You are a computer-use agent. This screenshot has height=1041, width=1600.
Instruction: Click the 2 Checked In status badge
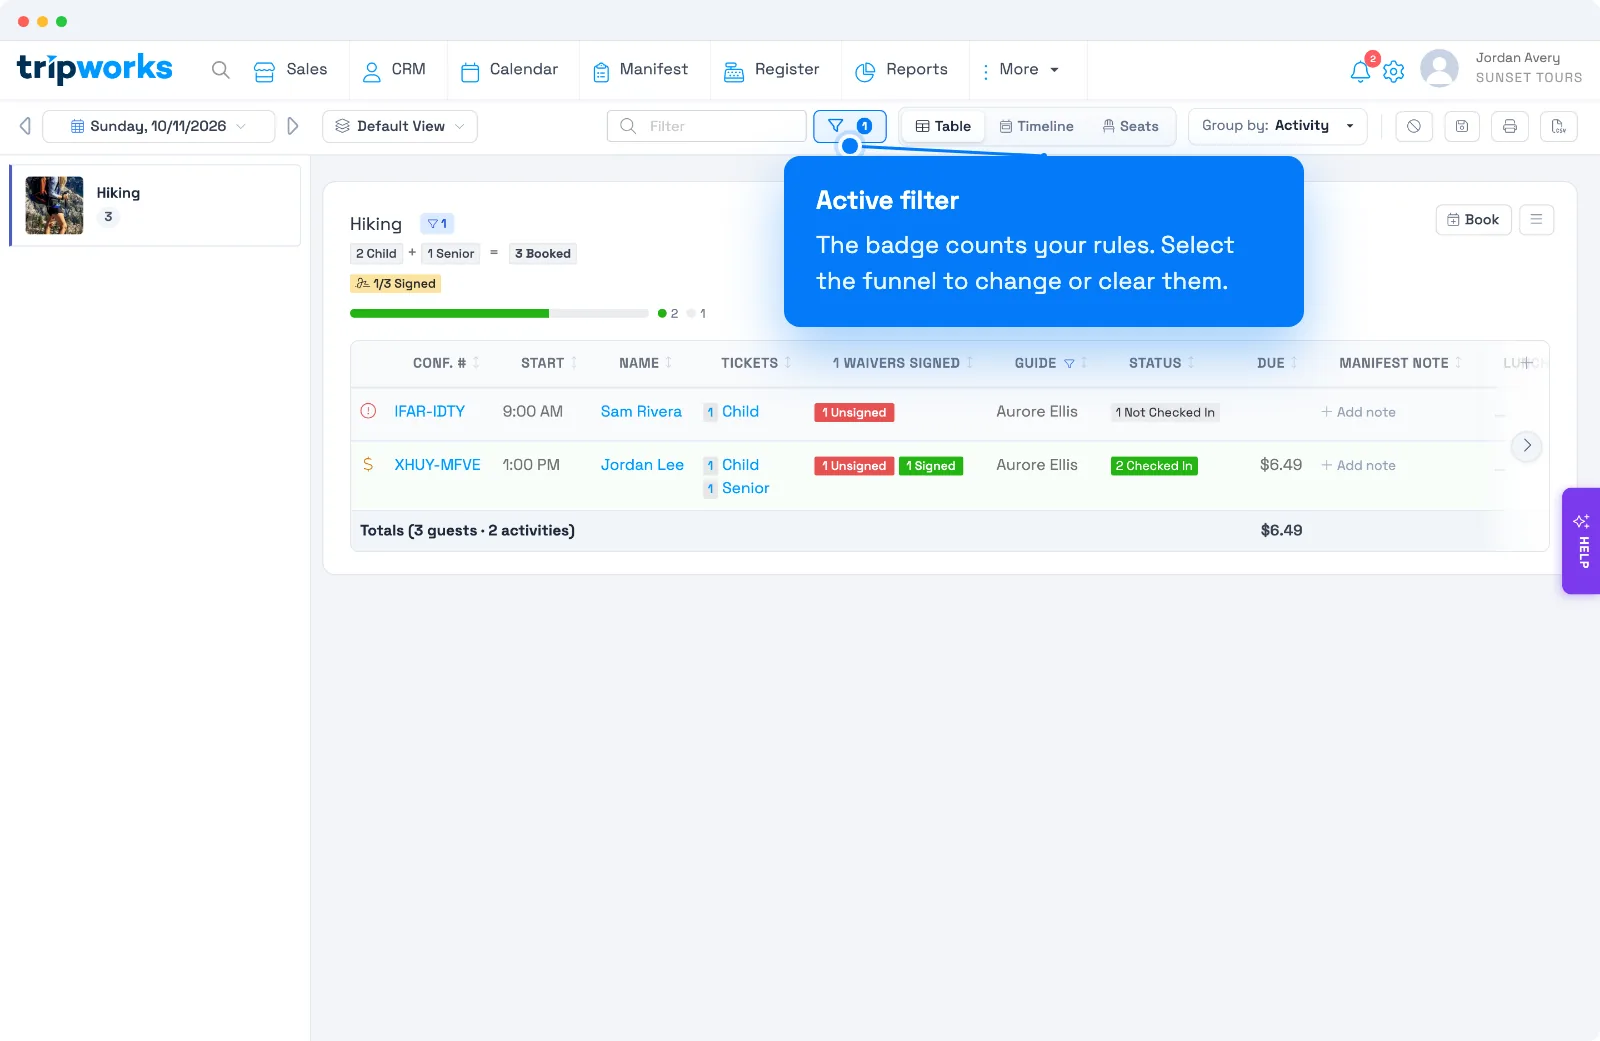pos(1154,466)
